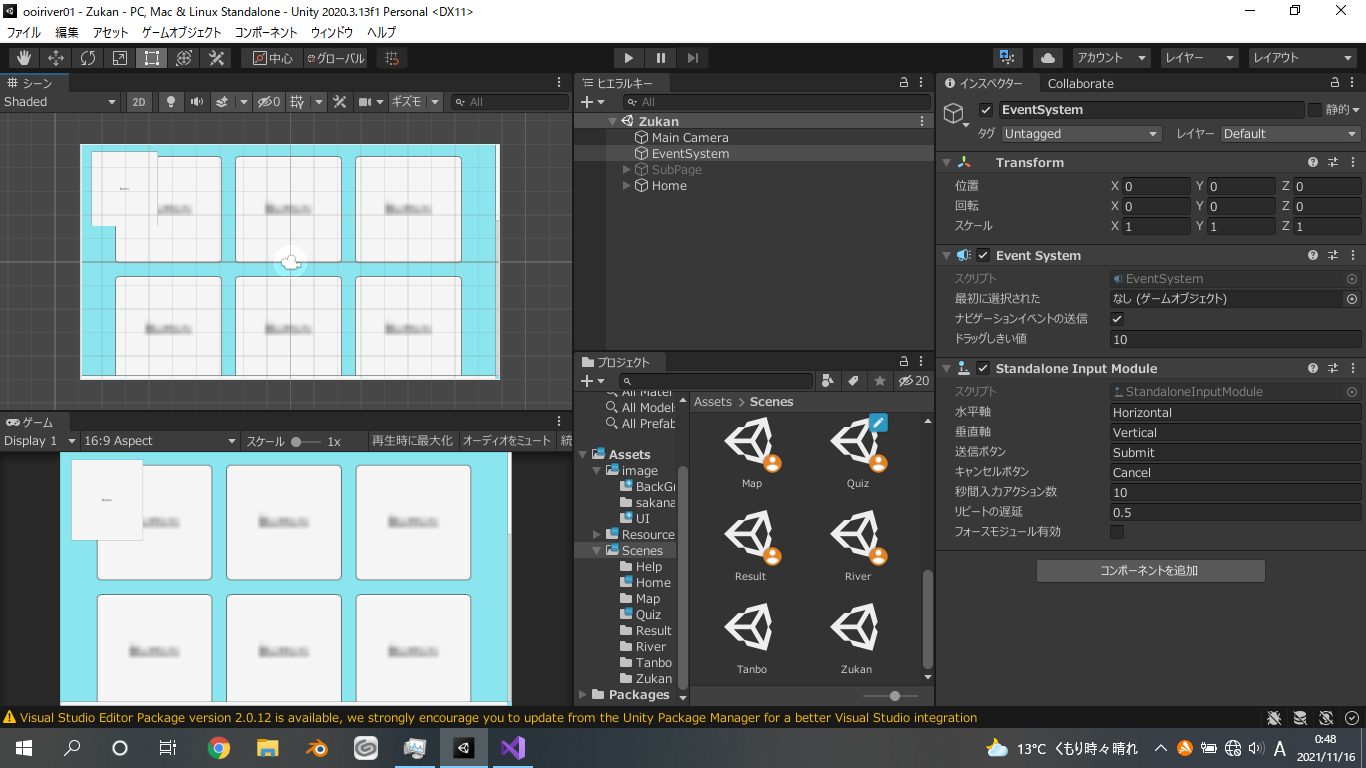Toggle scene lighting bulb icon
Screen dimensions: 1366x768
[x=171, y=102]
